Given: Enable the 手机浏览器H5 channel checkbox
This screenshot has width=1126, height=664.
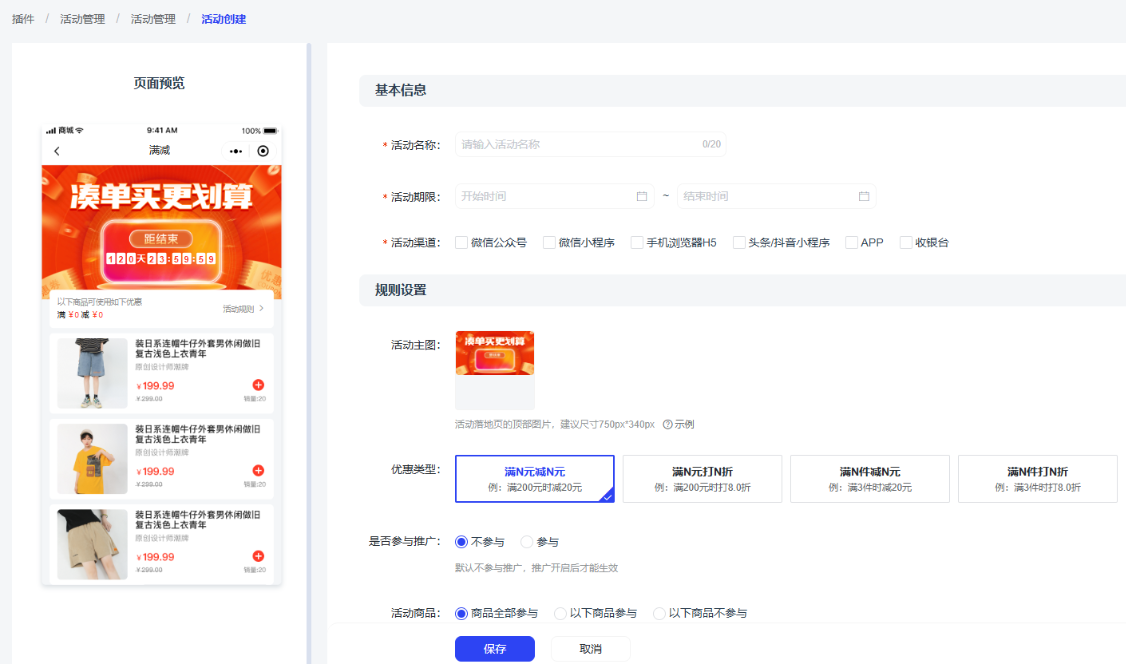Looking at the screenshot, I should [x=637, y=242].
